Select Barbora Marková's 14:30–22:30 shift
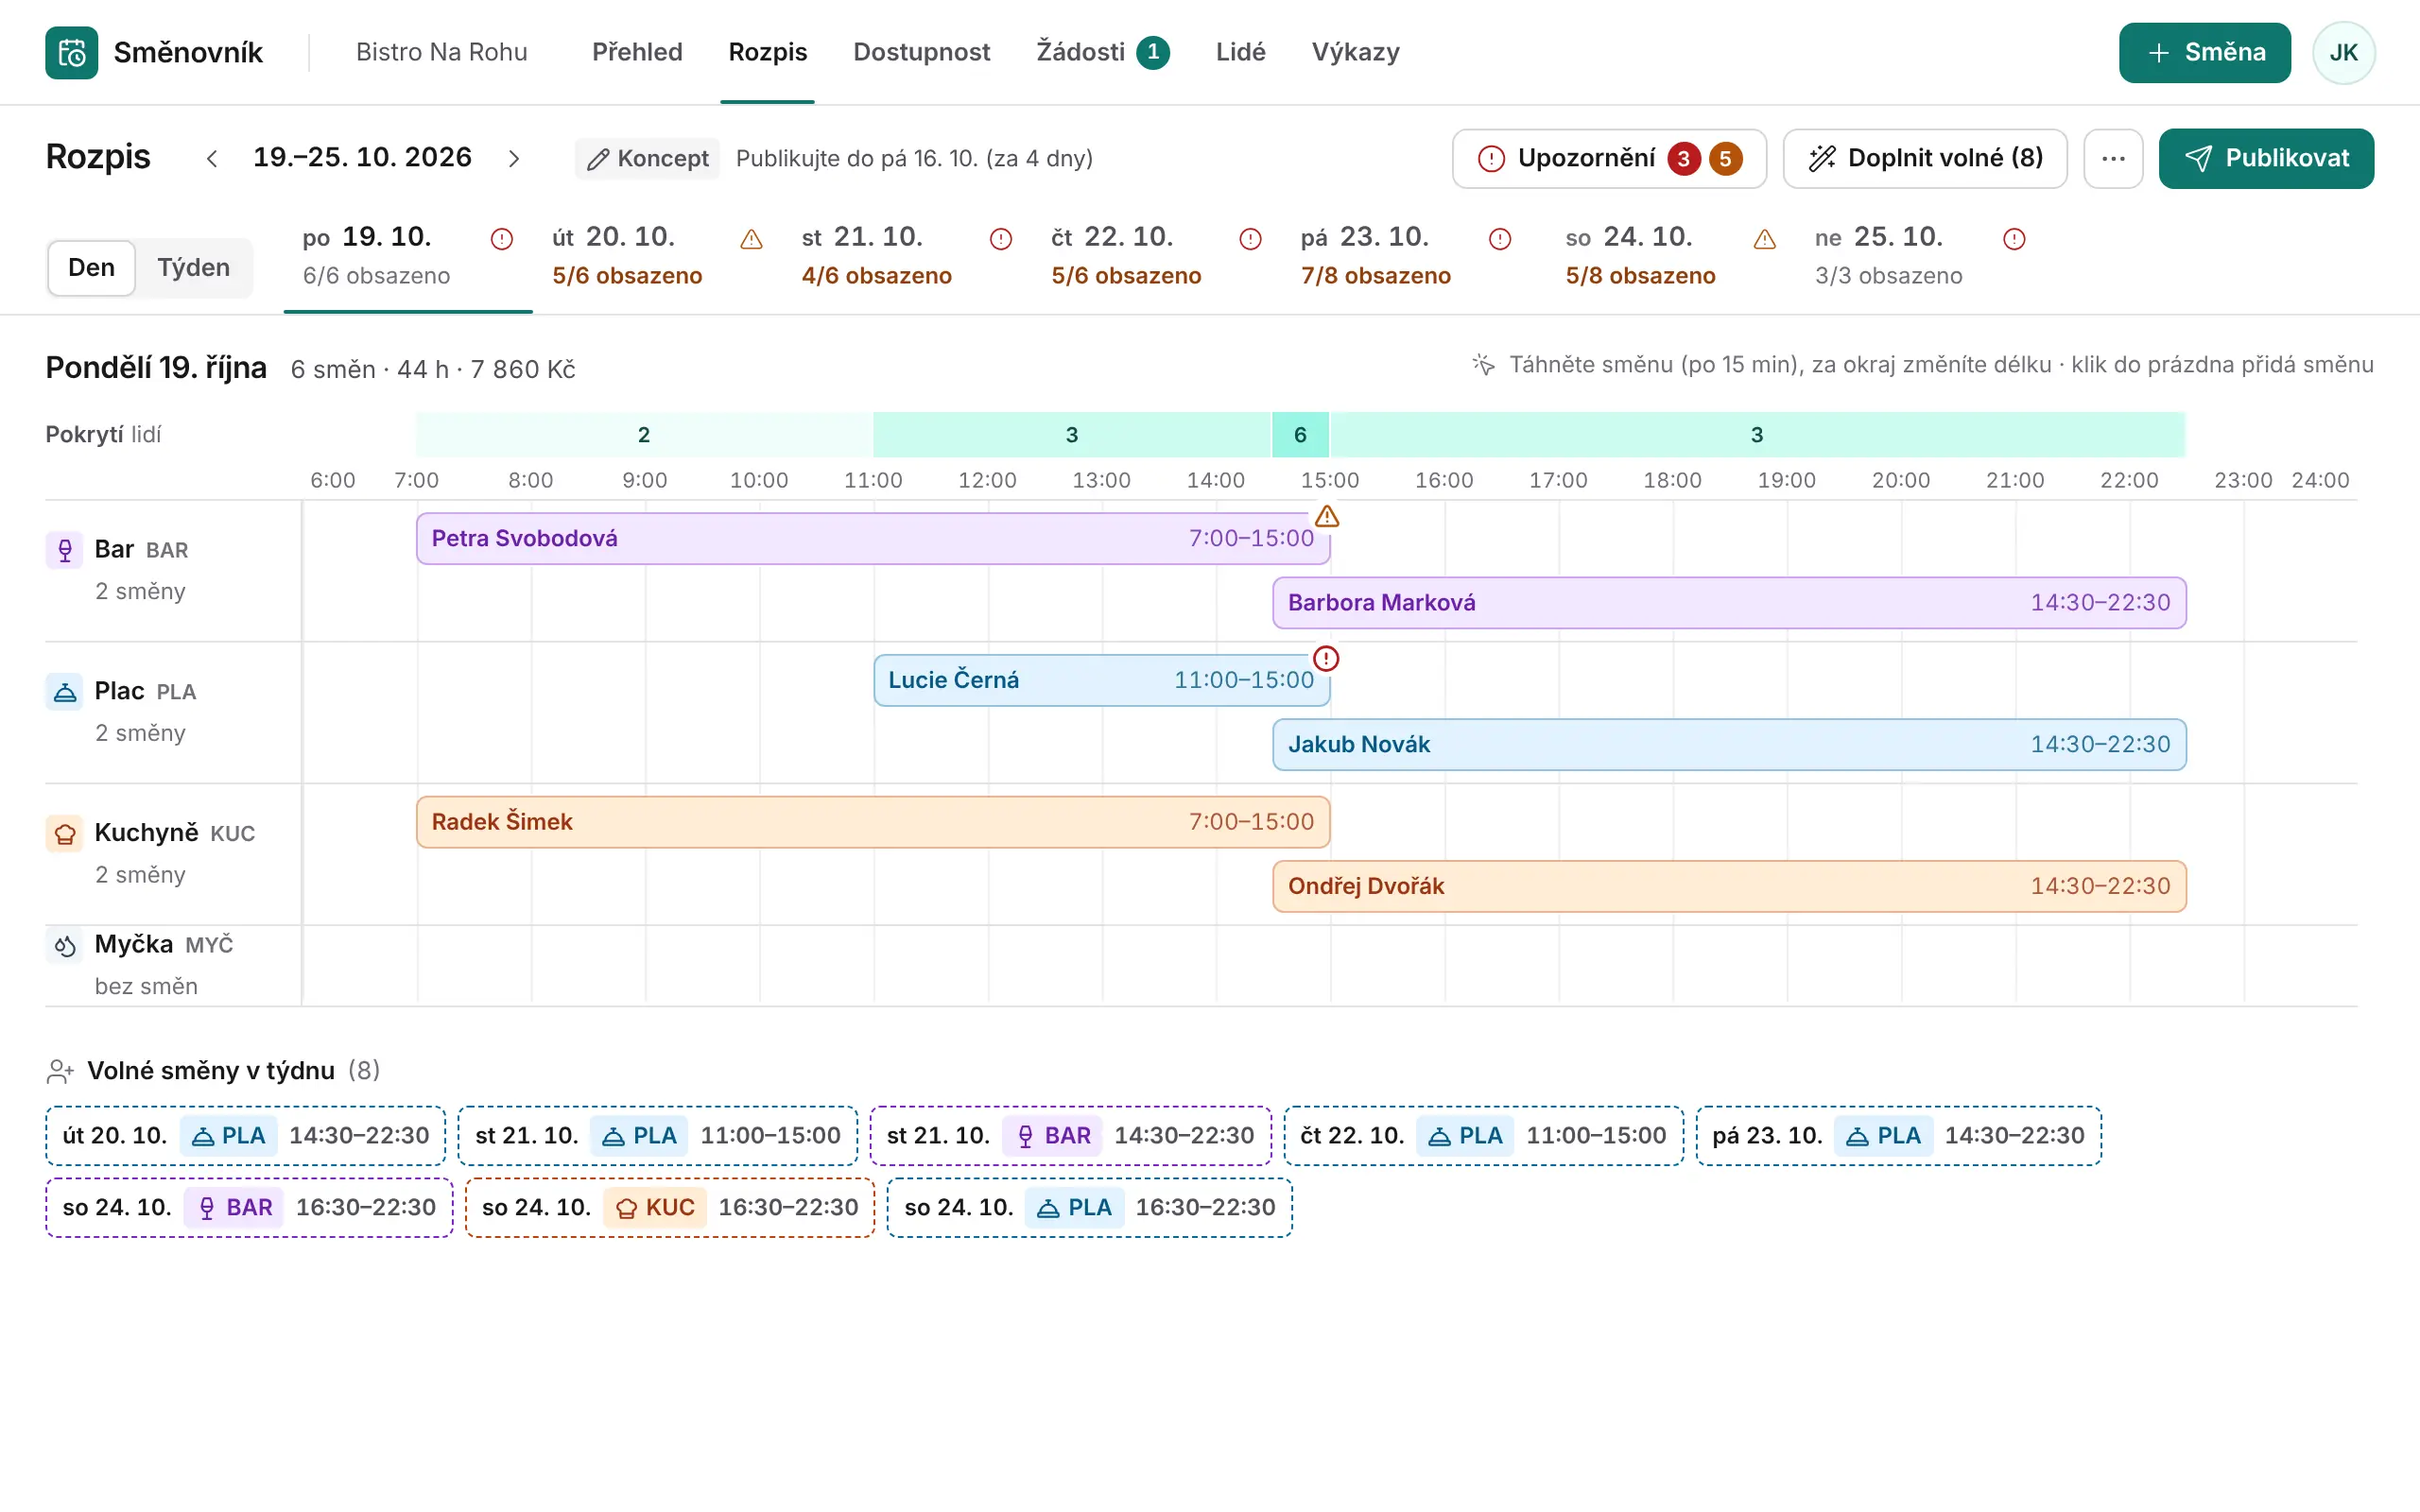2420x1512 pixels. 1729,602
